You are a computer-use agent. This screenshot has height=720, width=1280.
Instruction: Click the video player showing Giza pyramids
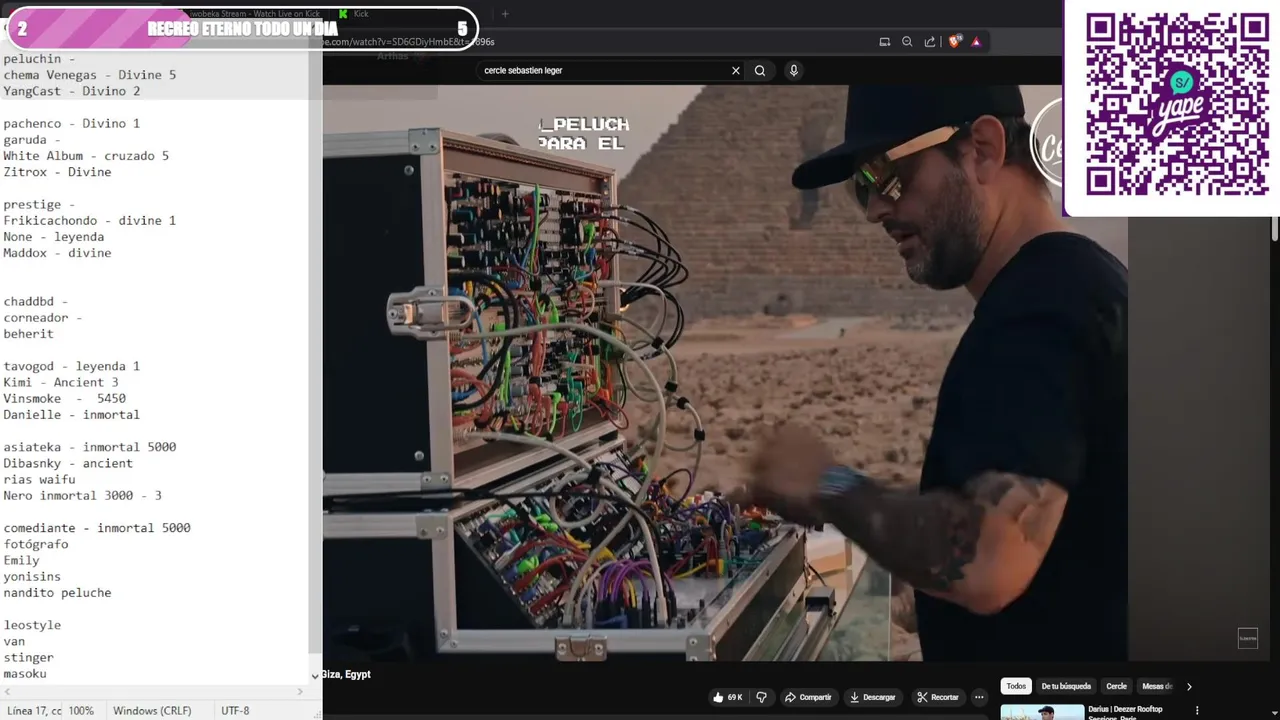[725, 372]
